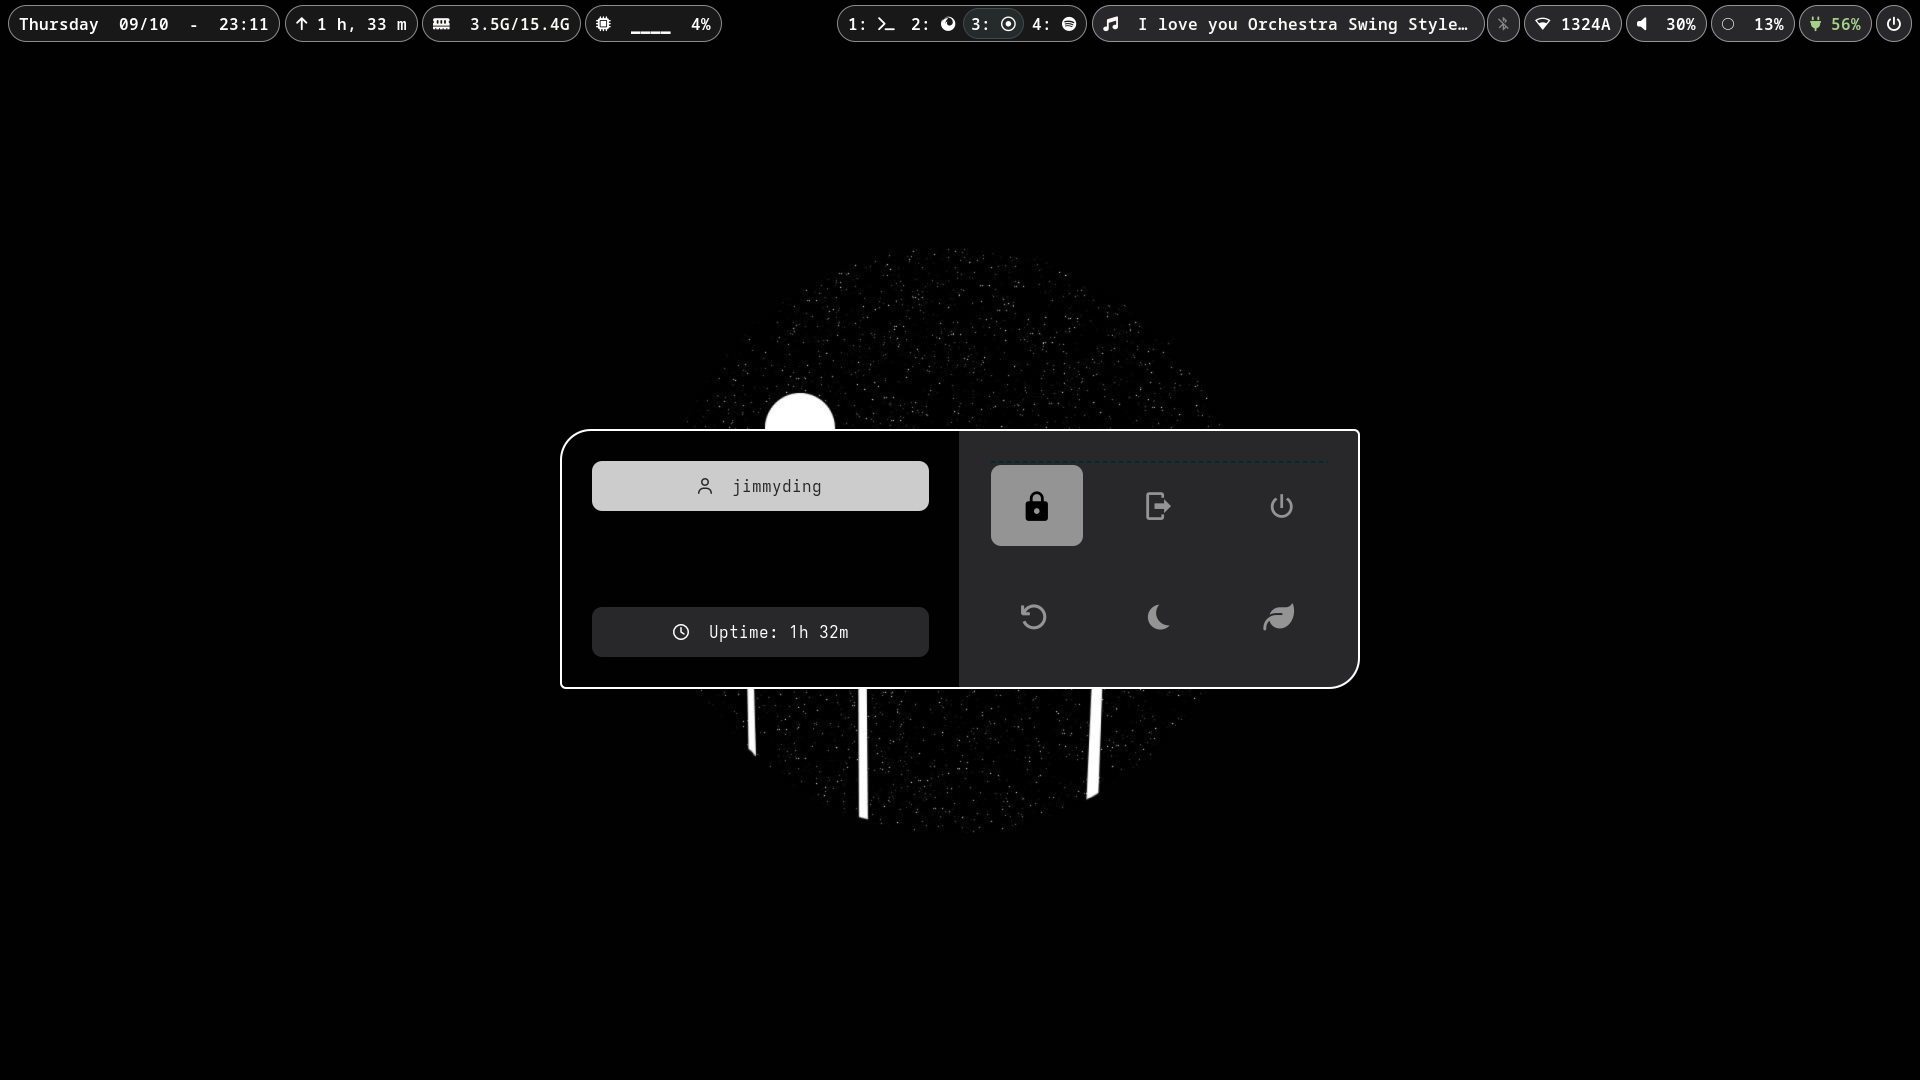Click the 3.5G/15.4G memory module
This screenshot has height=1080, width=1920.
pyautogui.click(x=501, y=24)
